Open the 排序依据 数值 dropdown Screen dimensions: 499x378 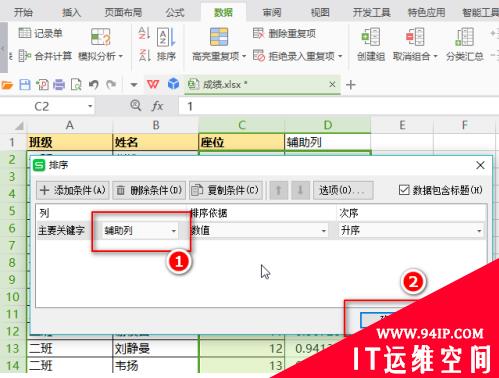pos(259,231)
